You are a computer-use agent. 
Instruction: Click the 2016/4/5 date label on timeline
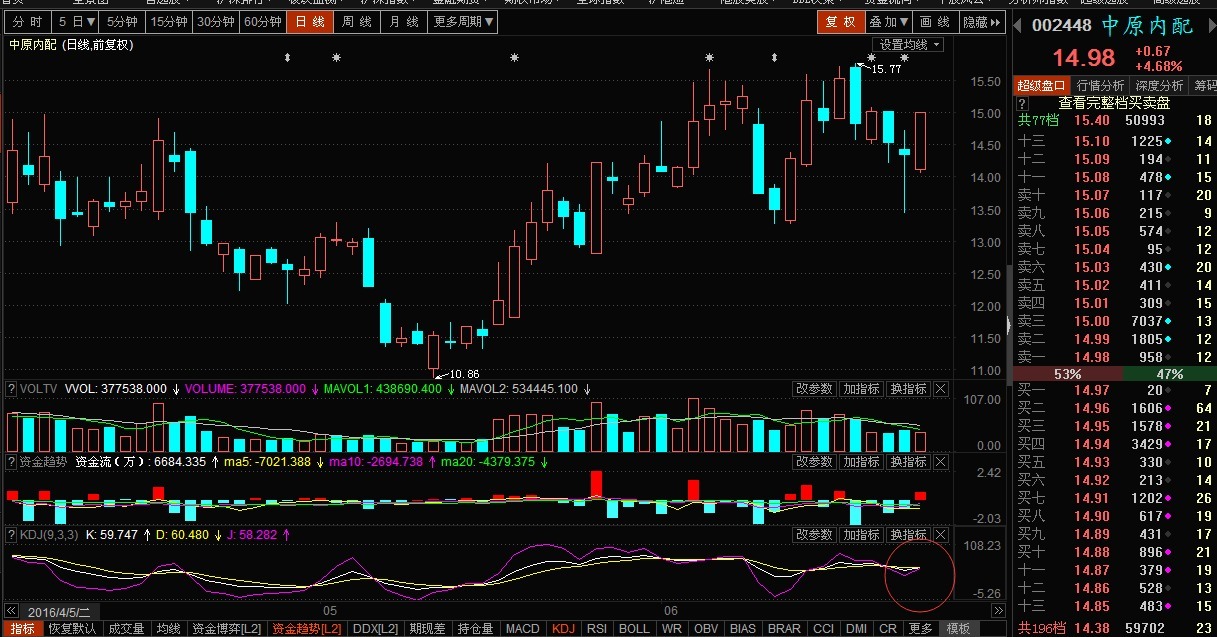pyautogui.click(x=59, y=611)
